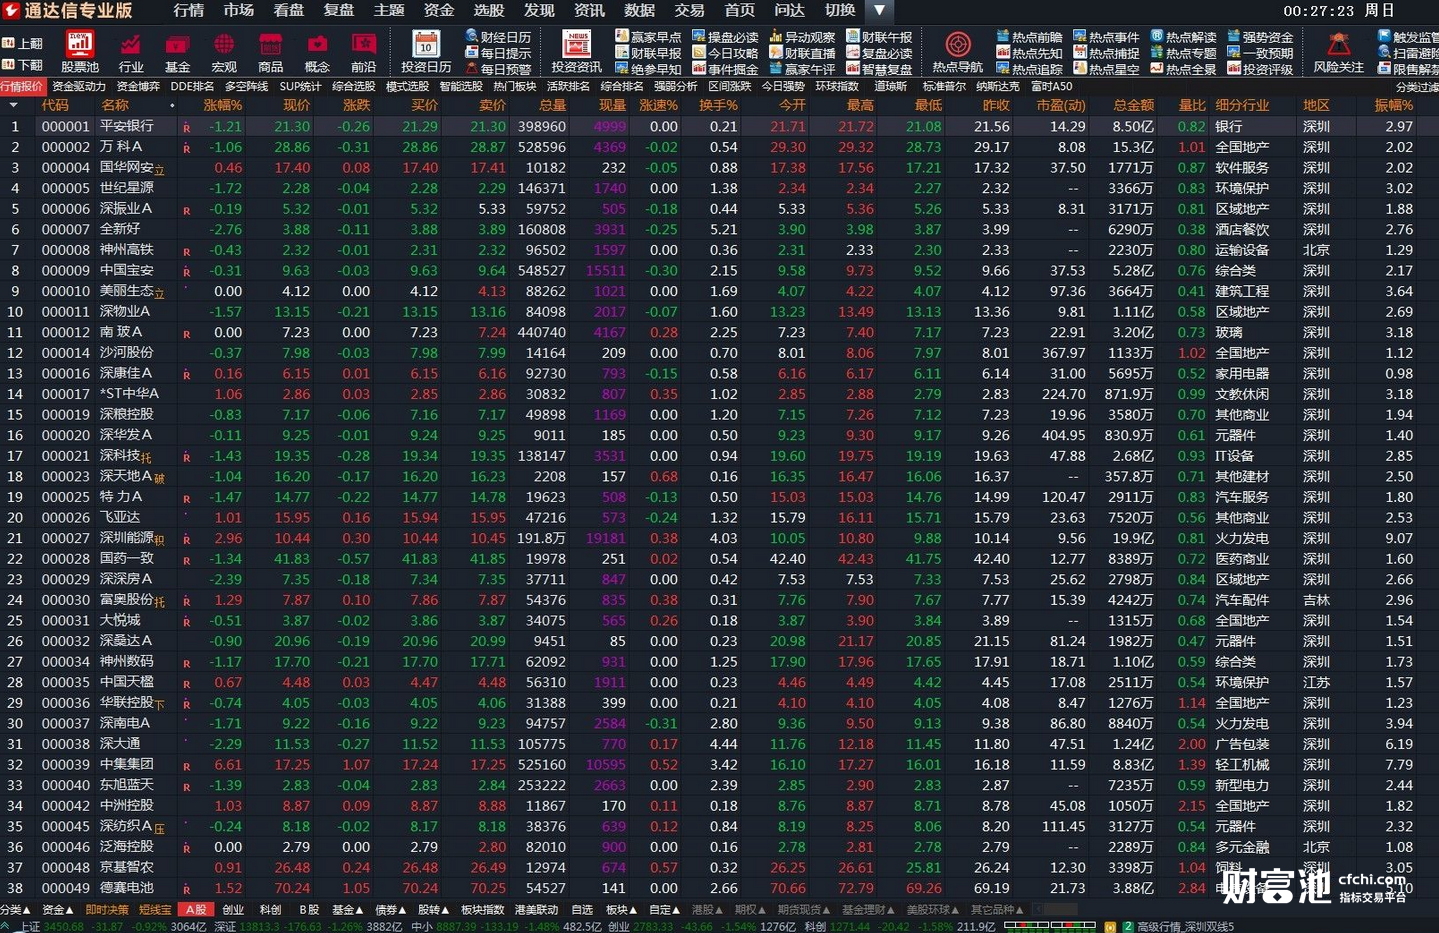This screenshot has width=1439, height=933.
Task: Open 投资评级 toolbar item
Action: [1260, 69]
